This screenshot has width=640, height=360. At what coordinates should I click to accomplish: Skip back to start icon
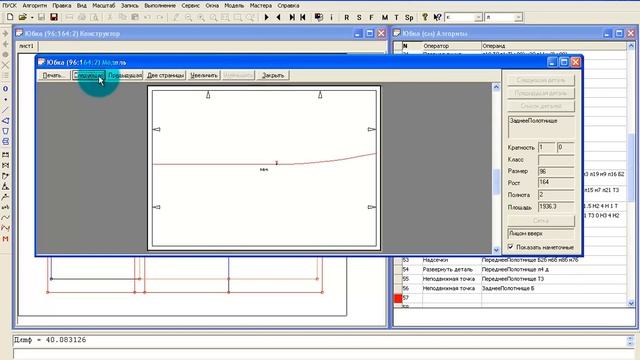point(303,17)
